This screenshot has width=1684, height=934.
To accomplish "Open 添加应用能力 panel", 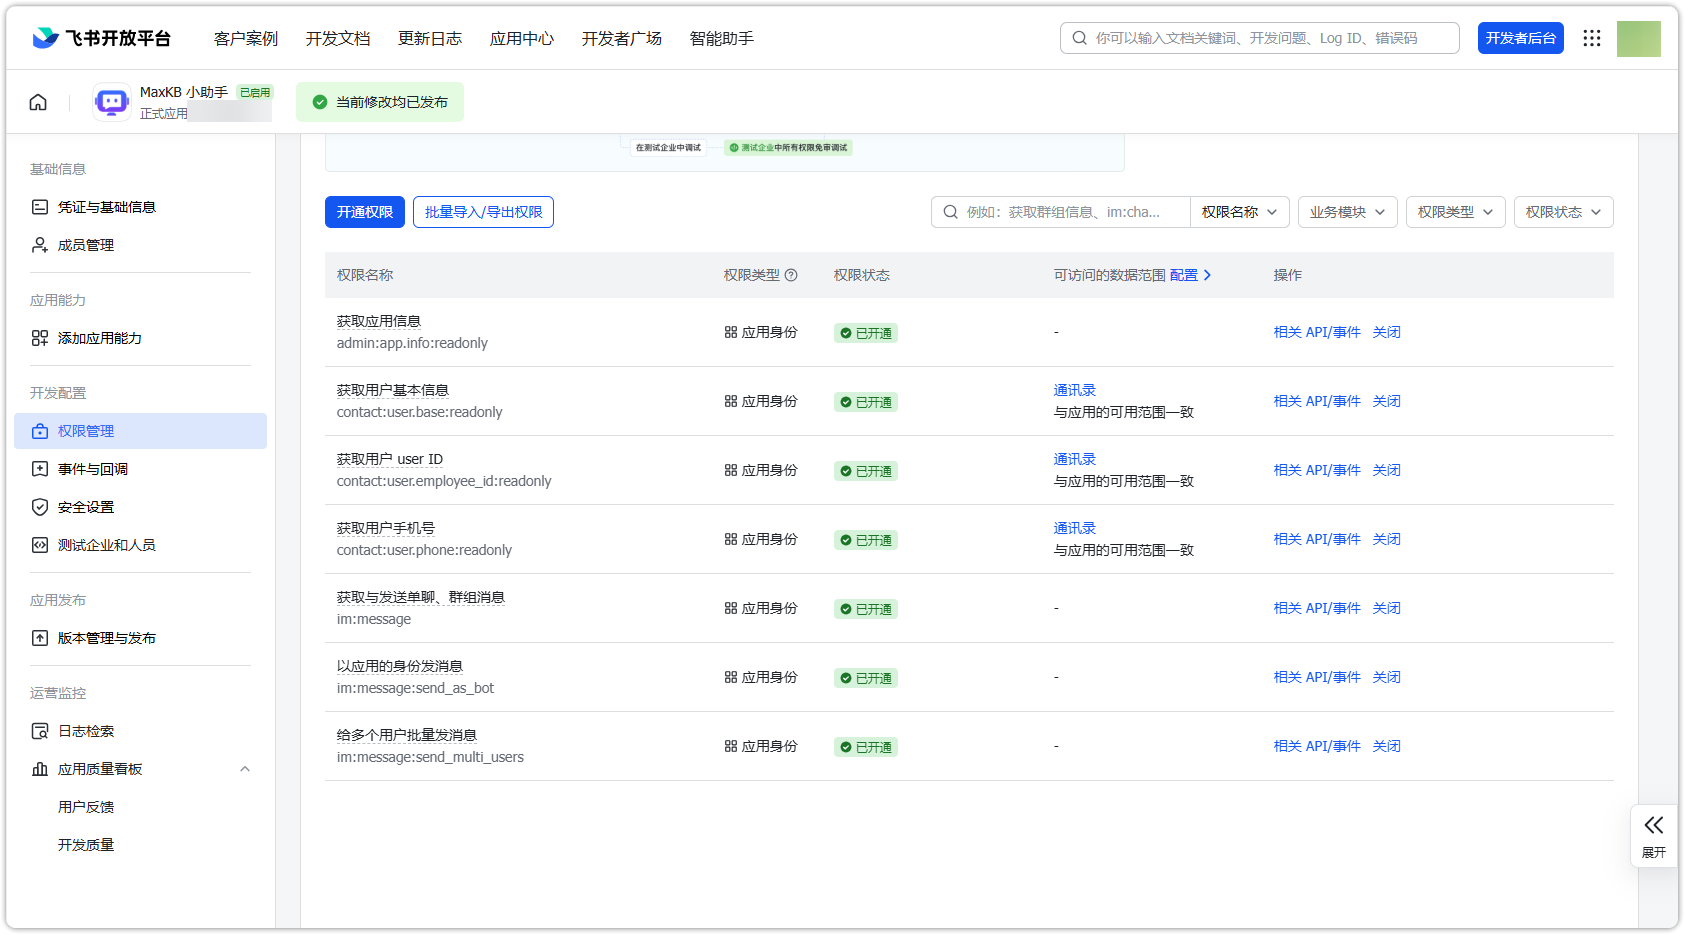I will [97, 338].
